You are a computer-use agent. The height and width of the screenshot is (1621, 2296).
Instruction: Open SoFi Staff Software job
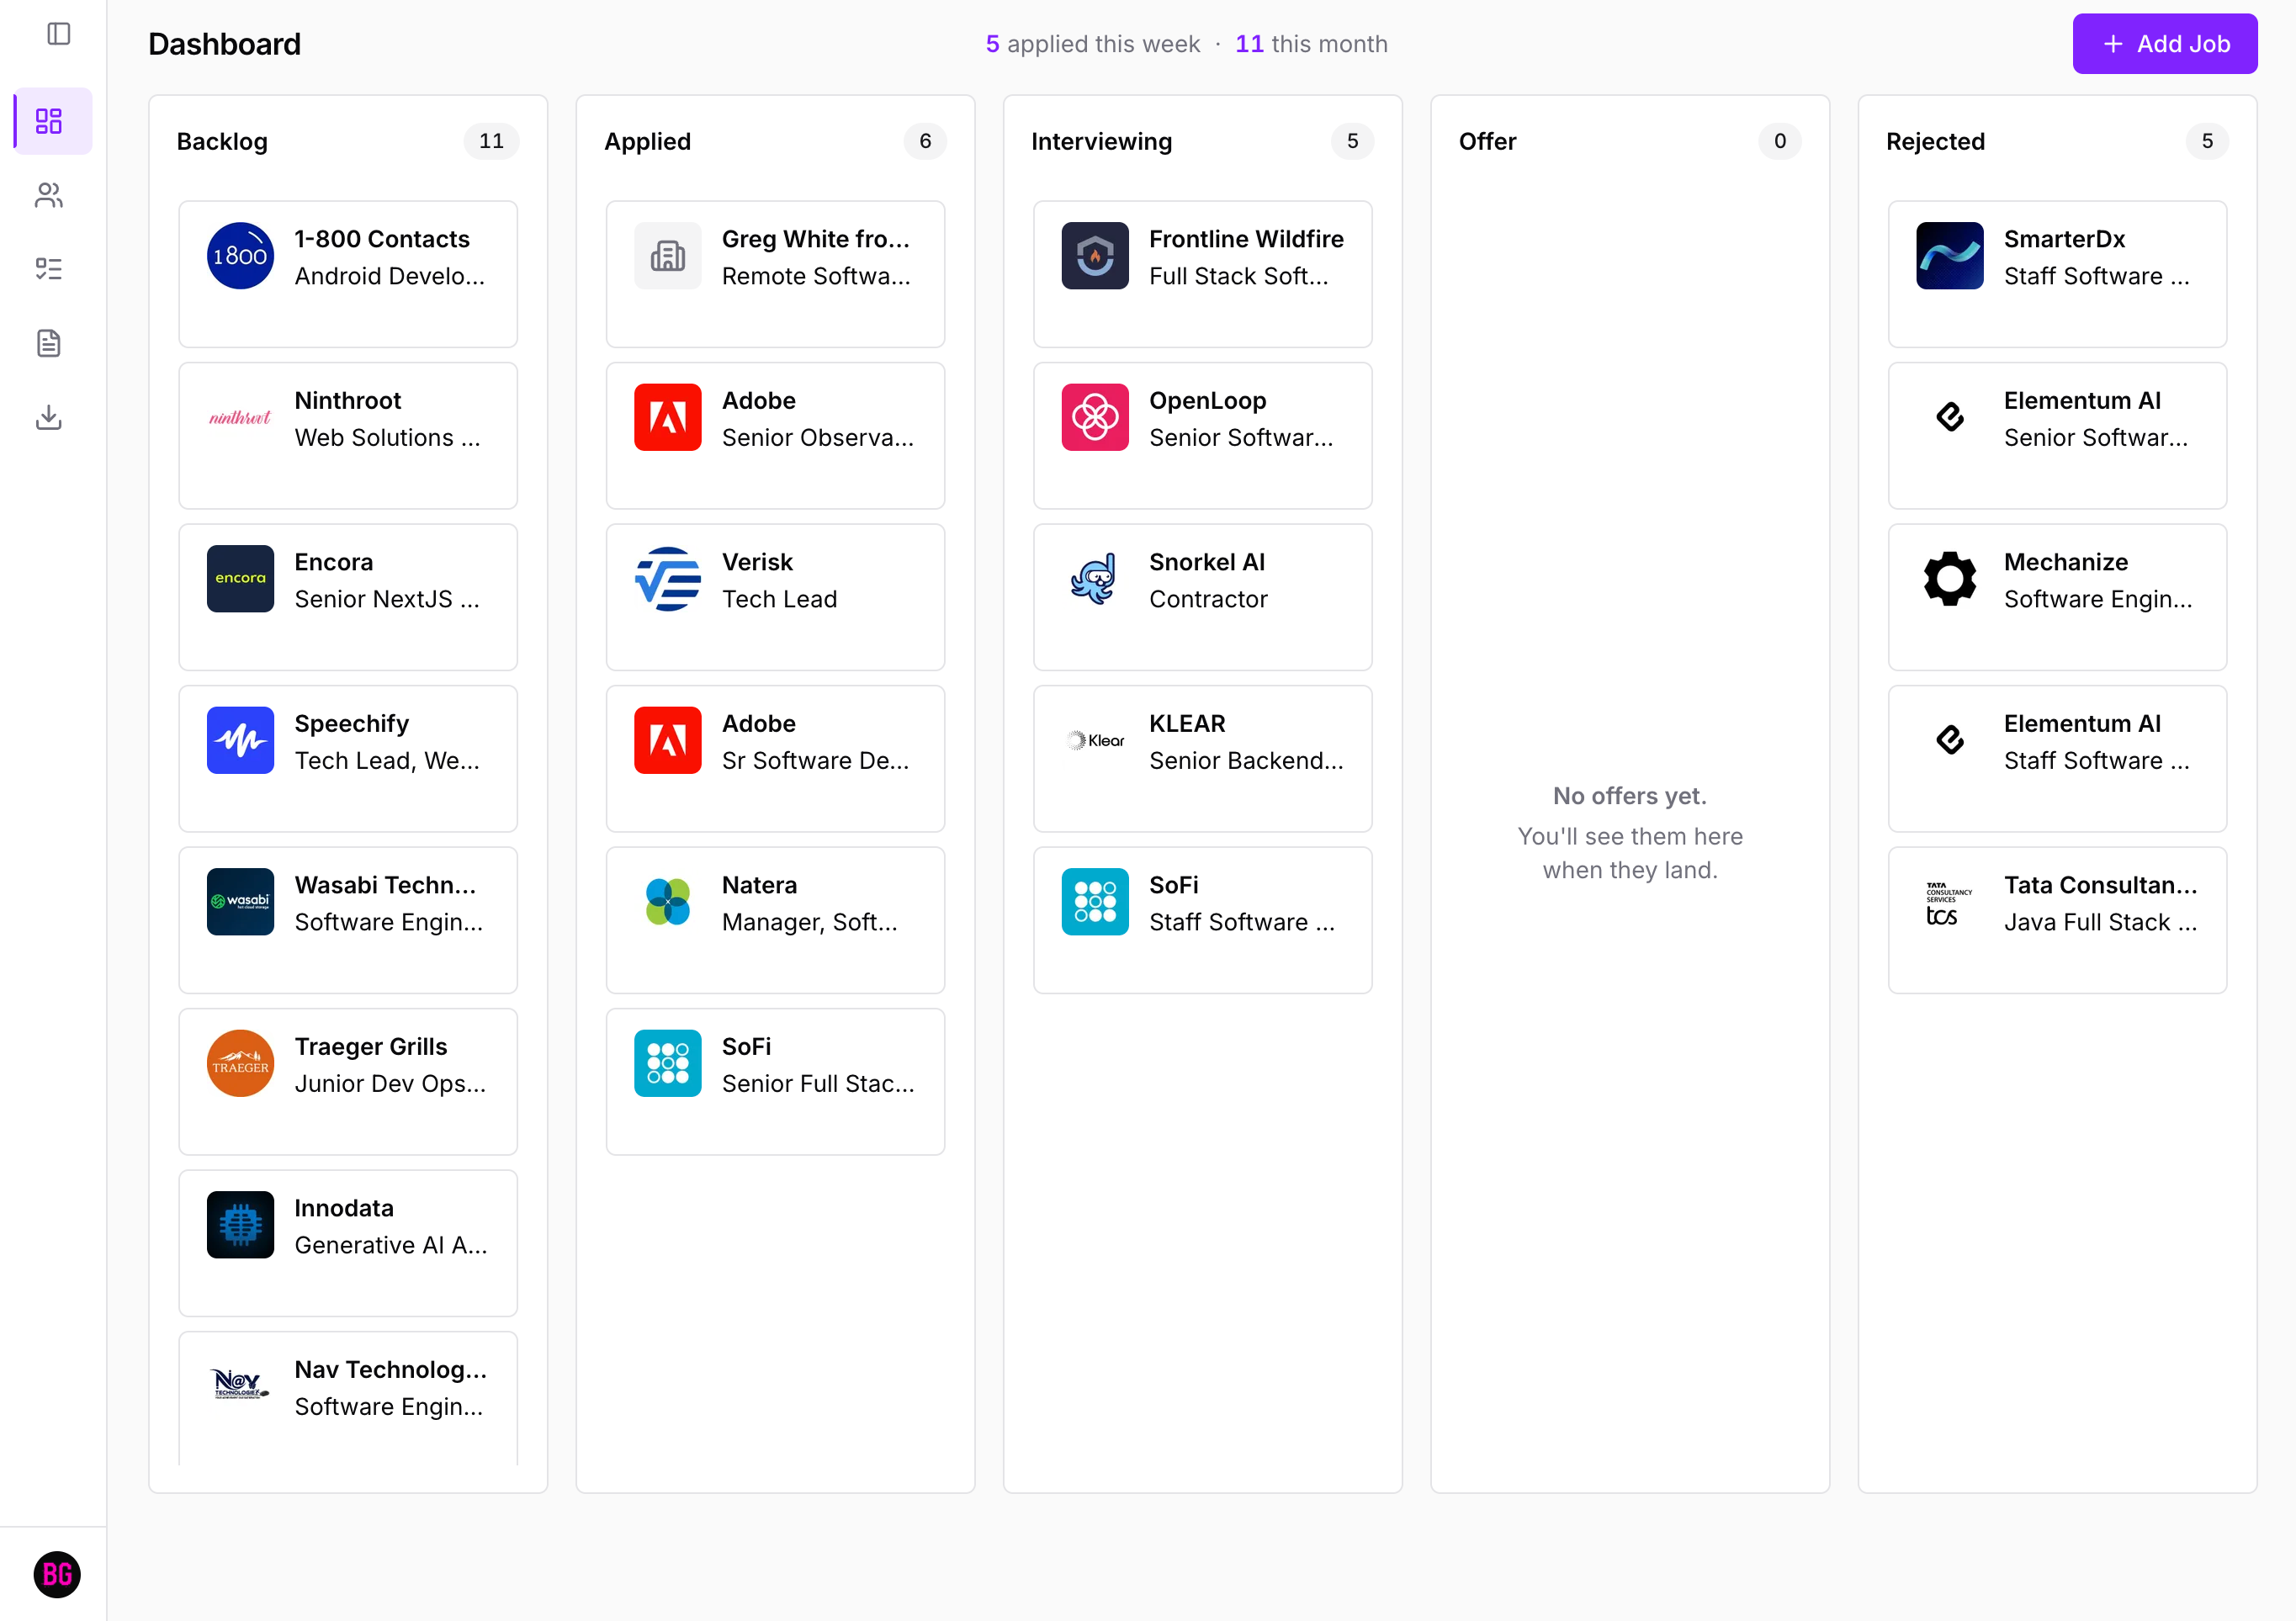(x=1203, y=920)
